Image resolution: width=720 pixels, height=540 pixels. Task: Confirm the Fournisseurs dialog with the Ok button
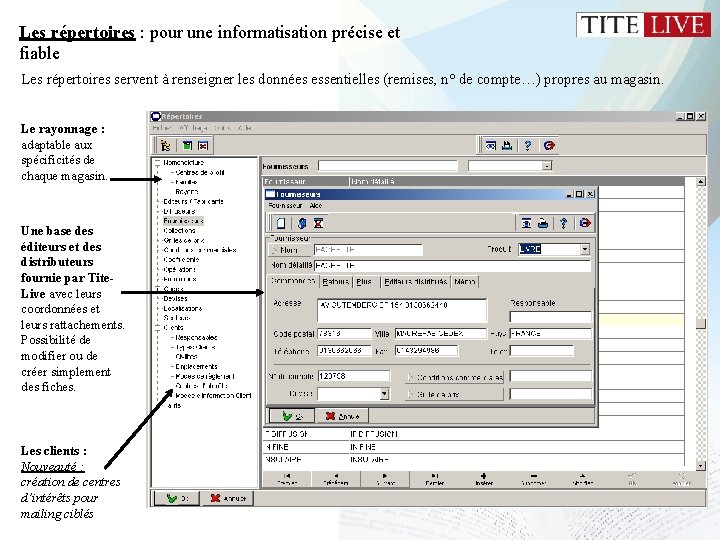point(292,416)
